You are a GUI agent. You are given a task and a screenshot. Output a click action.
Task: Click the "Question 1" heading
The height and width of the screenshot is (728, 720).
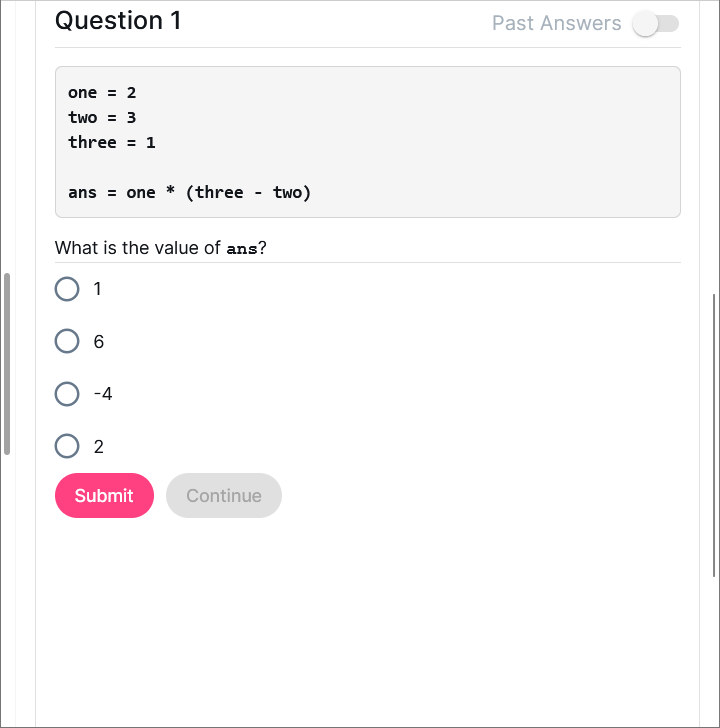tap(118, 21)
